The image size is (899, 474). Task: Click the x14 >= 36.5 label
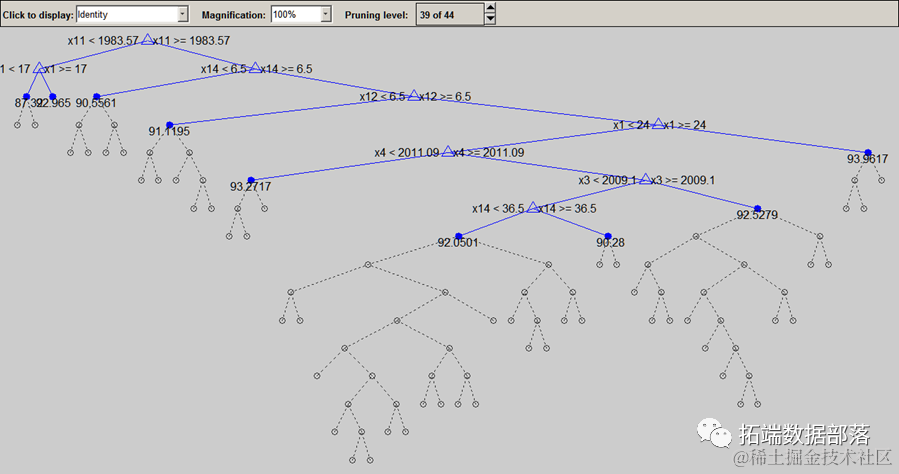tap(567, 209)
